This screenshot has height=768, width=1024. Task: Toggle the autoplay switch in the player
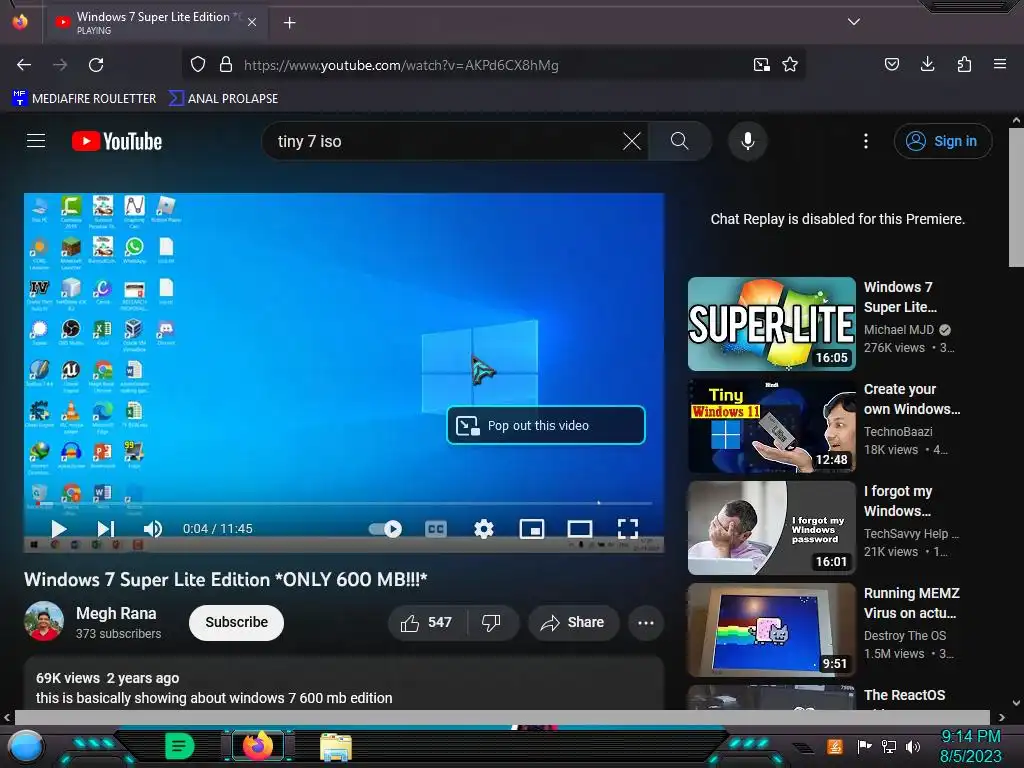pyautogui.click(x=385, y=529)
